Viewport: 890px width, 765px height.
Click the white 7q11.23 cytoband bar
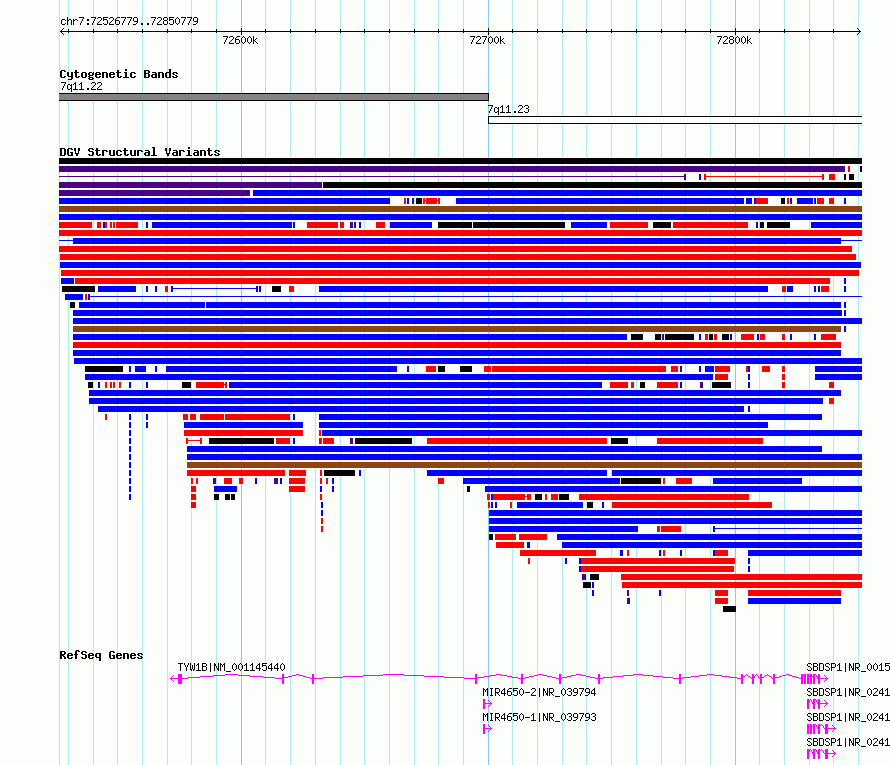(x=675, y=120)
